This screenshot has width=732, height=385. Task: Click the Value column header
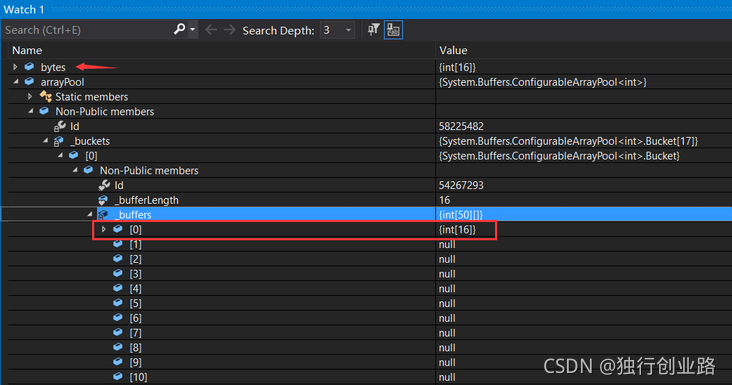pyautogui.click(x=453, y=50)
